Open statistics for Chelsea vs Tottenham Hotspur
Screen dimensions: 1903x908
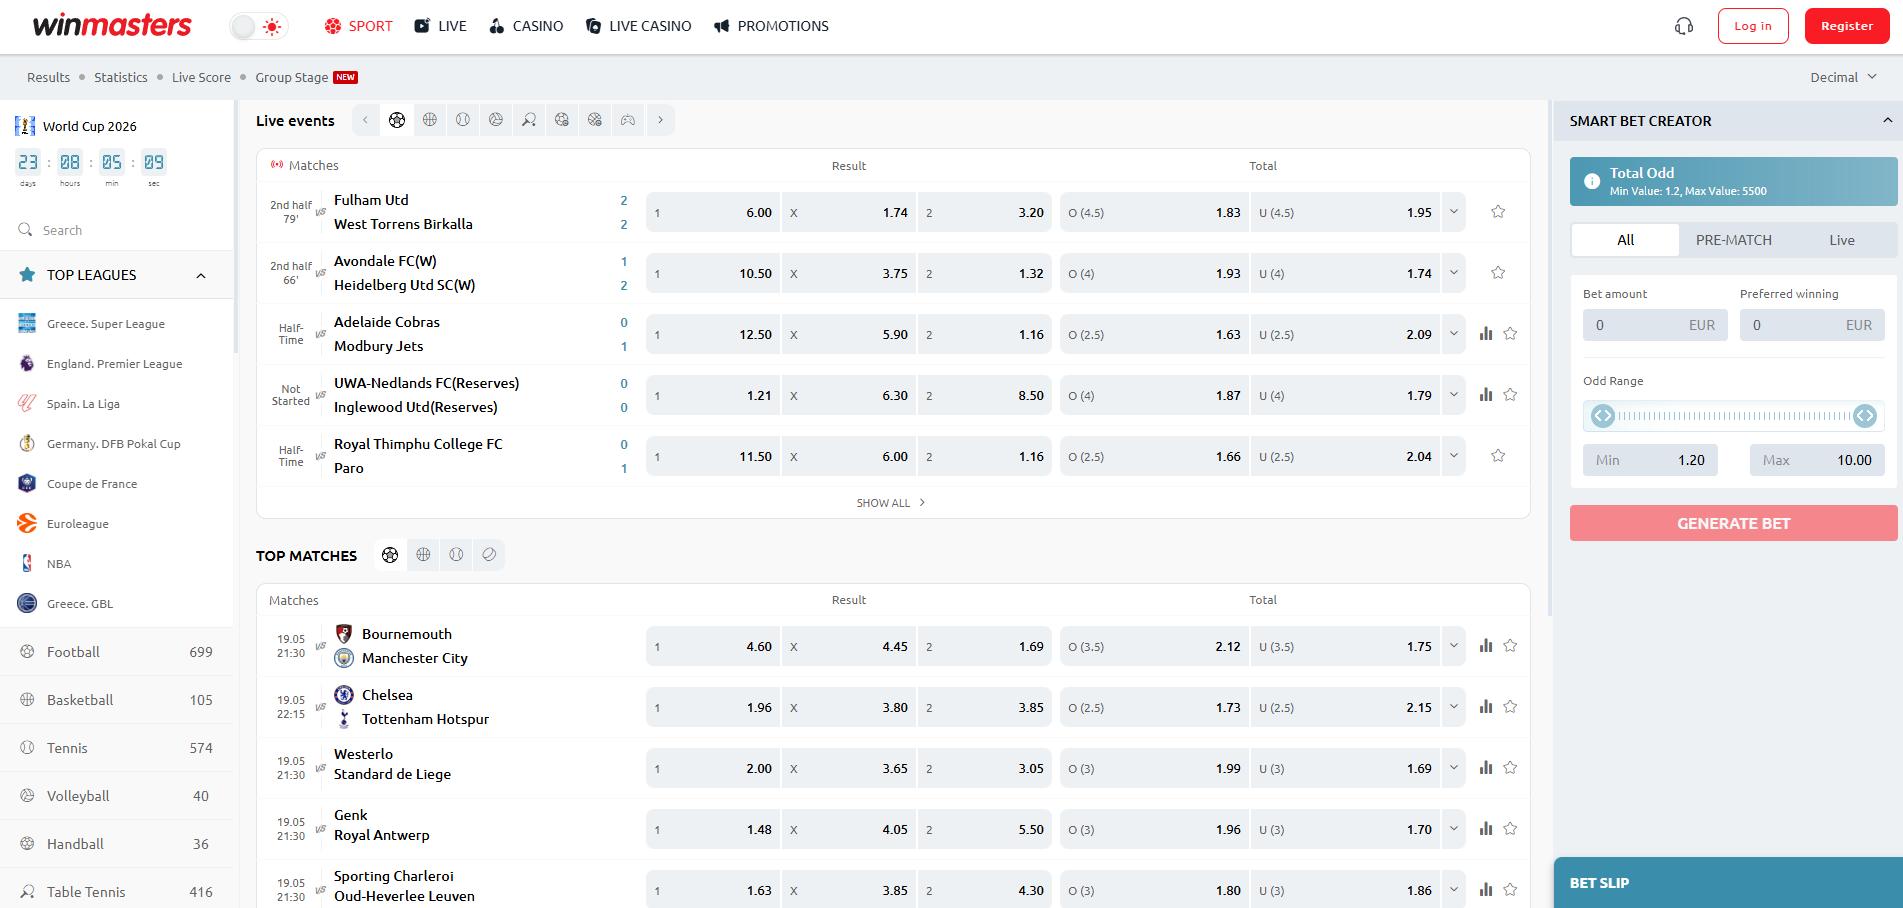1486,707
